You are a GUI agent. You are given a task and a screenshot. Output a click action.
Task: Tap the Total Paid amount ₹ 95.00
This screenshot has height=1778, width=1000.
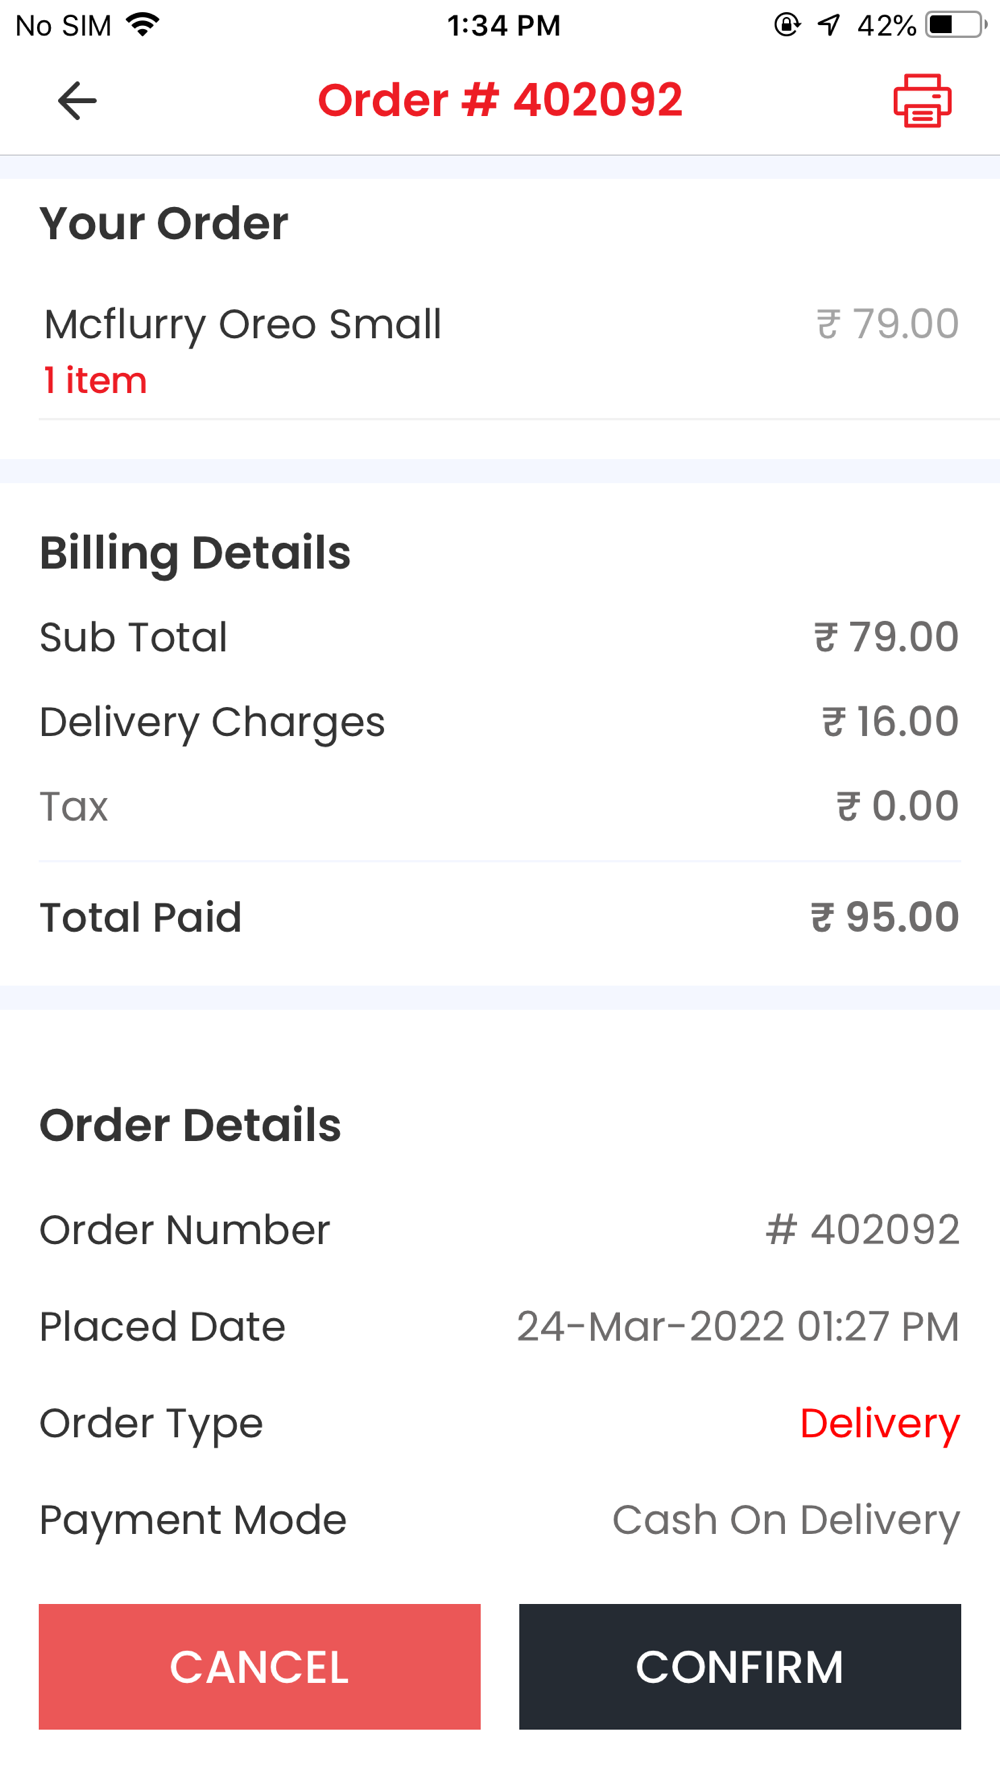884,917
